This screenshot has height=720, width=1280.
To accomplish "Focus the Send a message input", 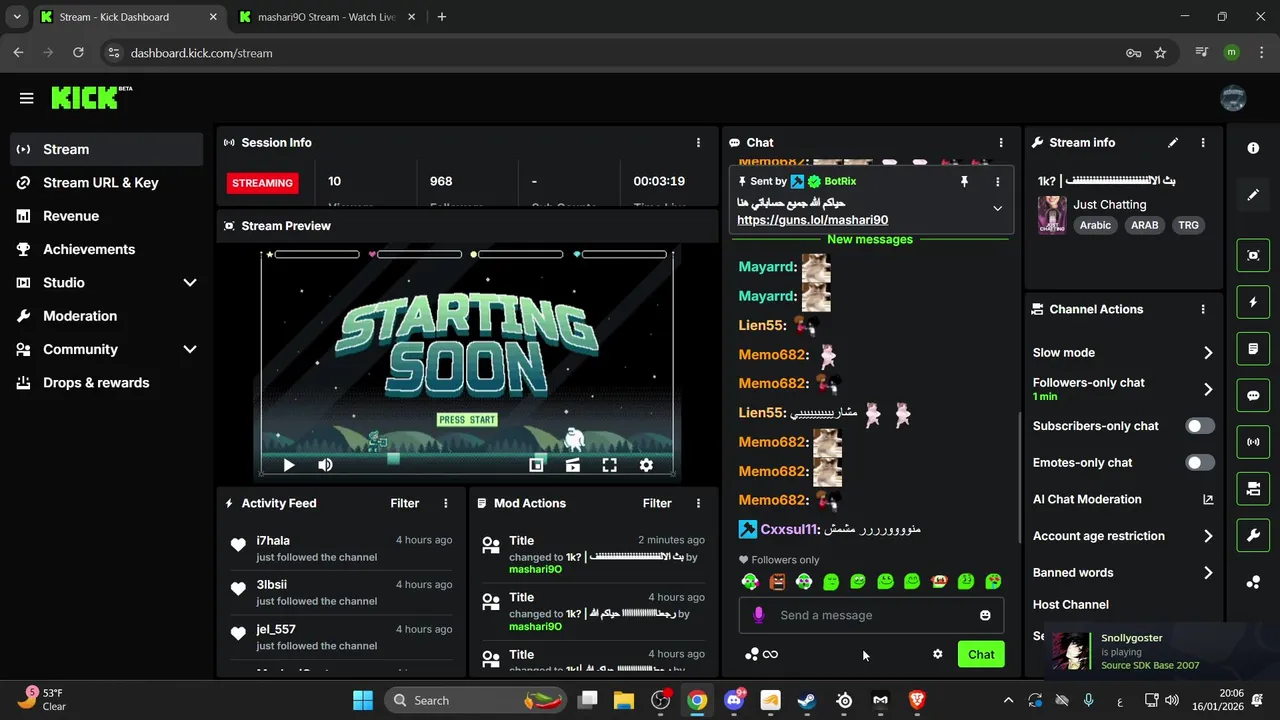I will click(x=872, y=615).
